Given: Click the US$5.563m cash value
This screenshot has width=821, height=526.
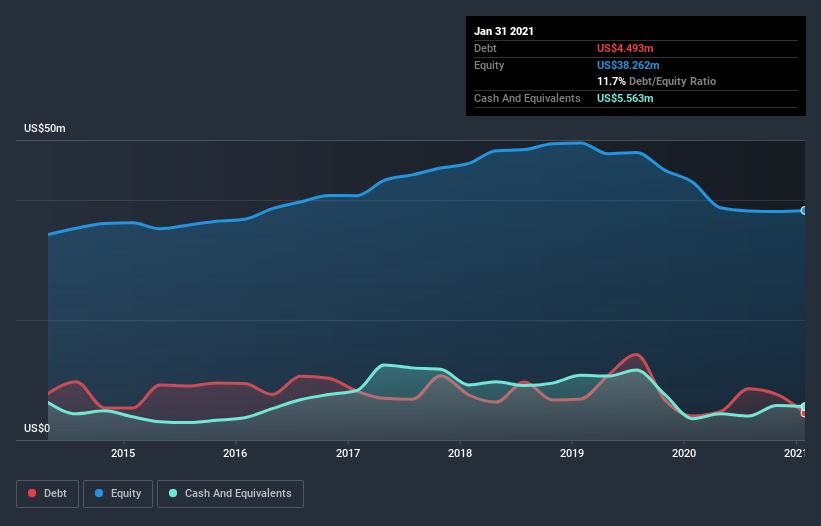Looking at the screenshot, I should coord(625,98).
